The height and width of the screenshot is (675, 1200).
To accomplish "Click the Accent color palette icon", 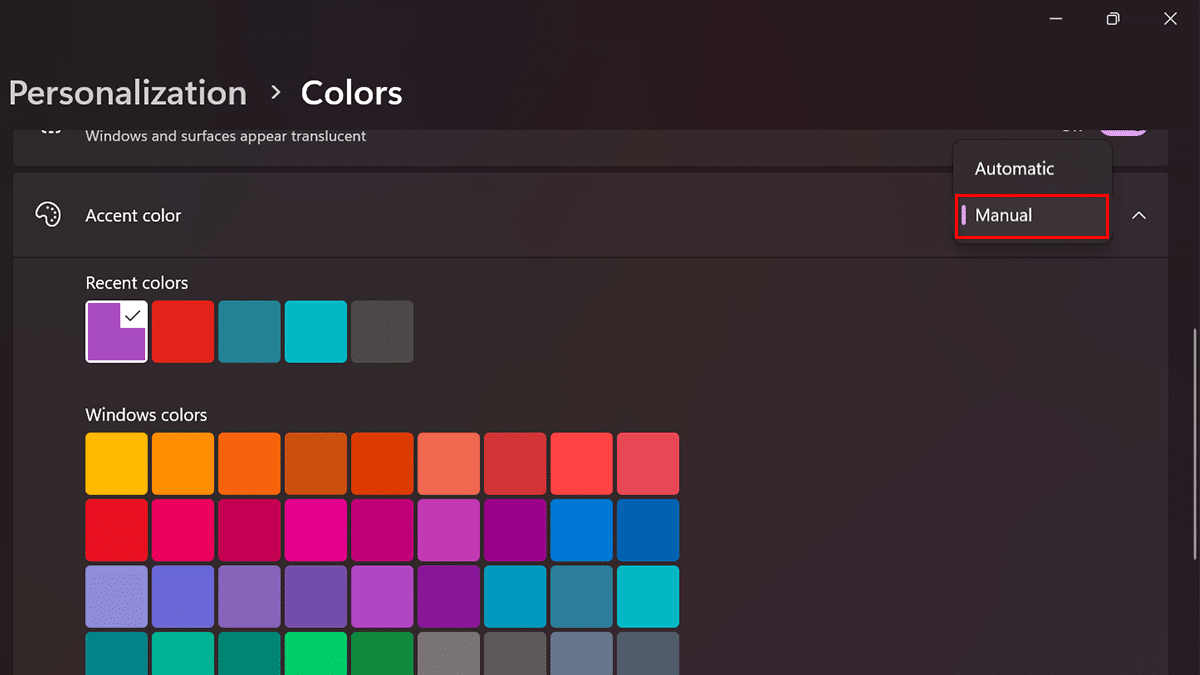I will [49, 214].
